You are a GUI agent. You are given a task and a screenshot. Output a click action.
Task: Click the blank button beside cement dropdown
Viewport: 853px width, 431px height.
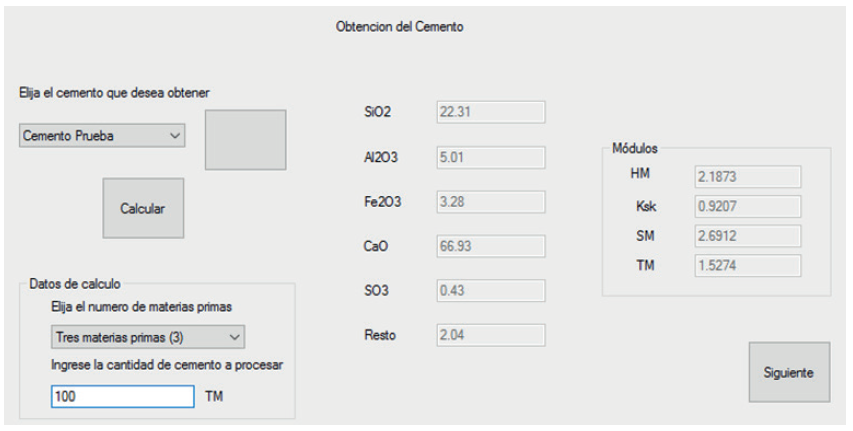pos(245,139)
